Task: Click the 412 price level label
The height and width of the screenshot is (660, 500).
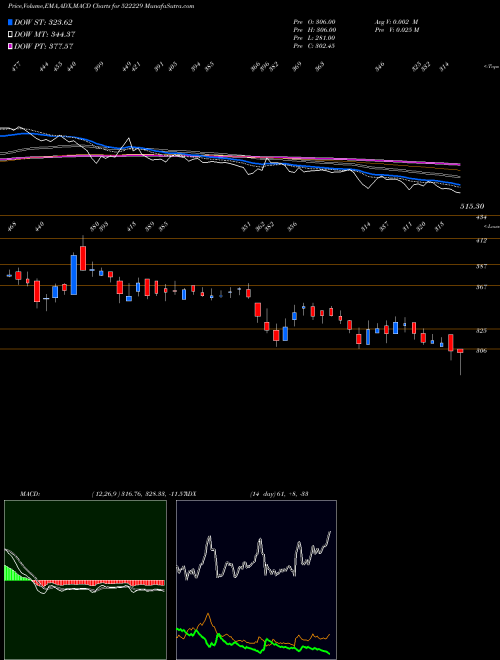Action: pos(481,241)
